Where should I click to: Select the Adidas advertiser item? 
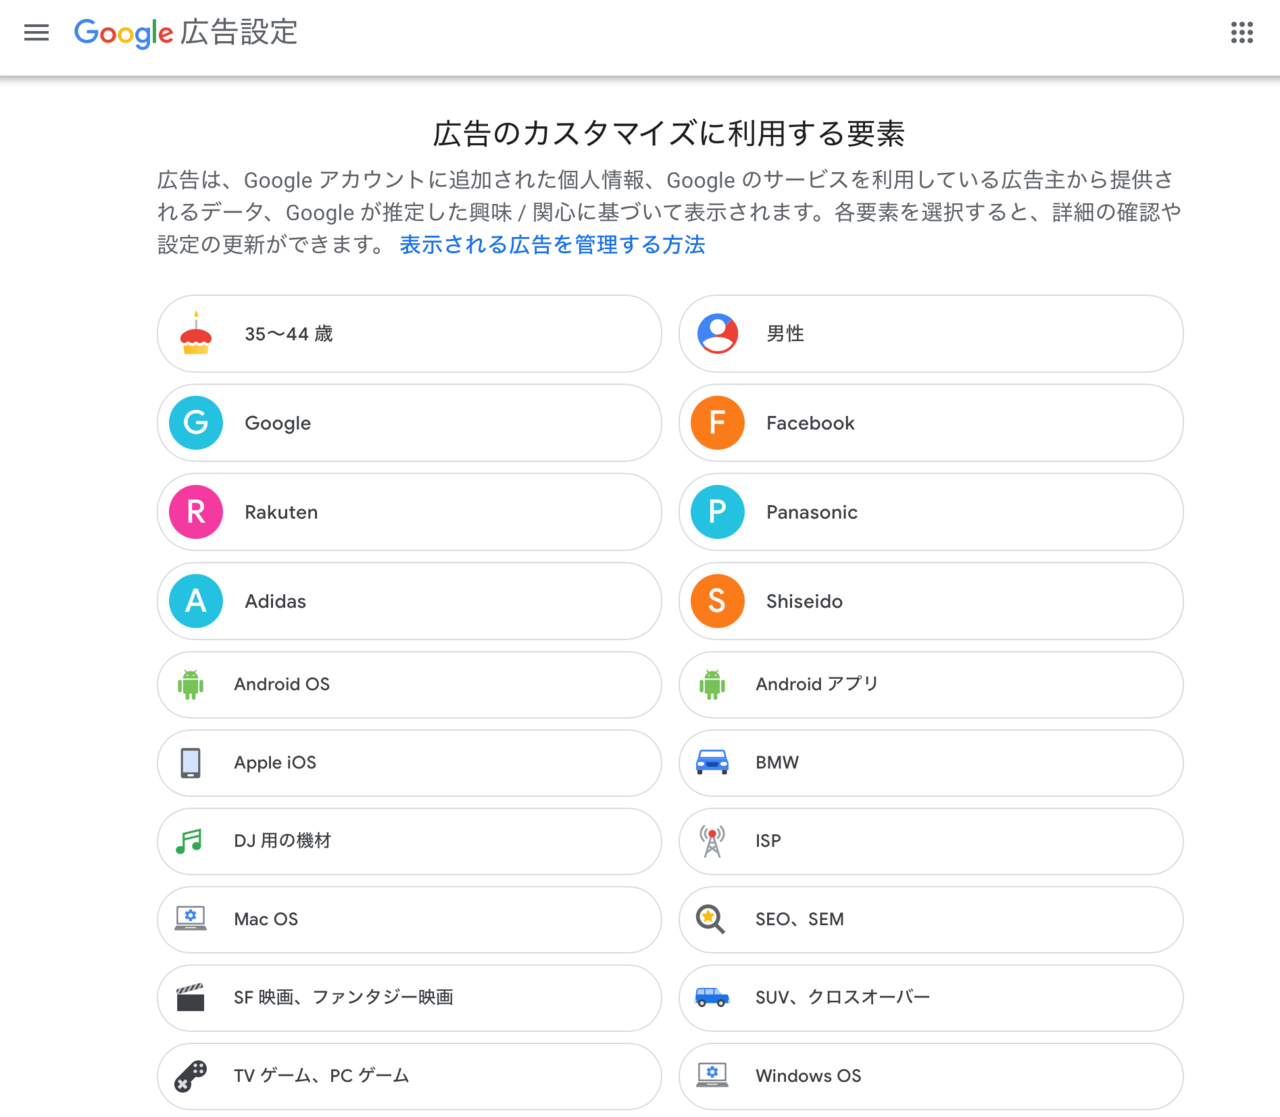point(409,601)
